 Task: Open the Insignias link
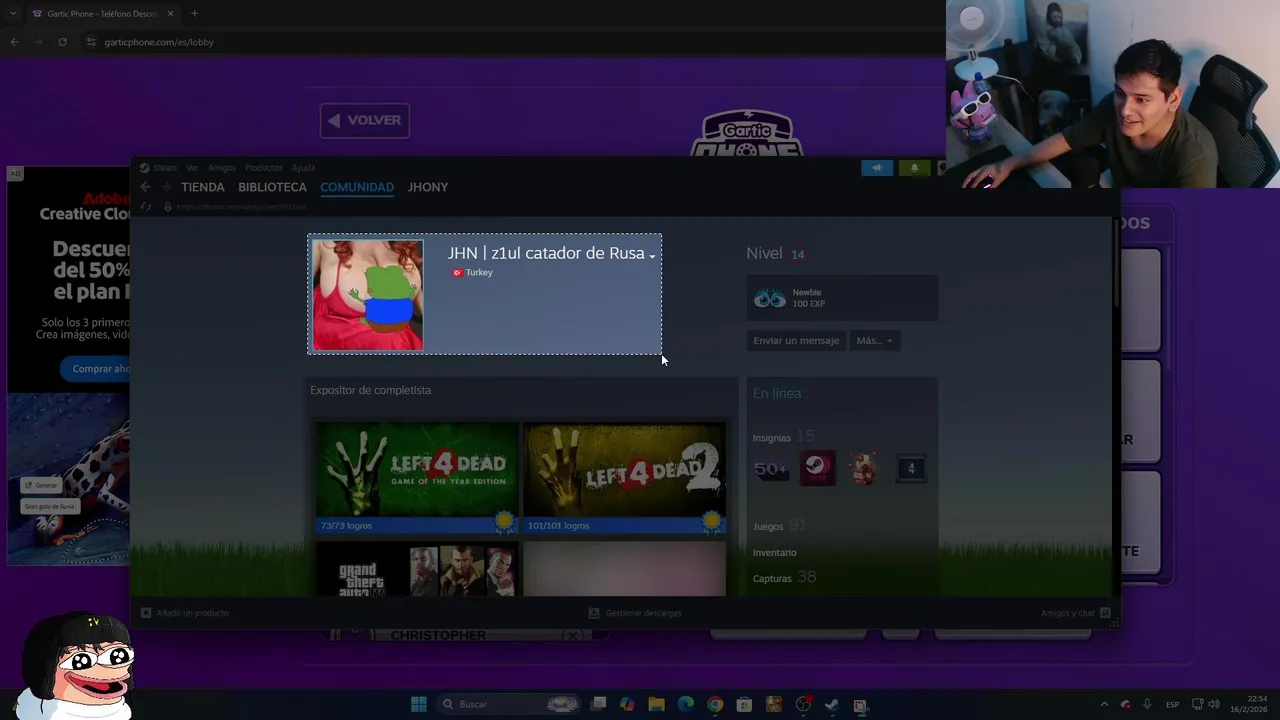point(772,438)
